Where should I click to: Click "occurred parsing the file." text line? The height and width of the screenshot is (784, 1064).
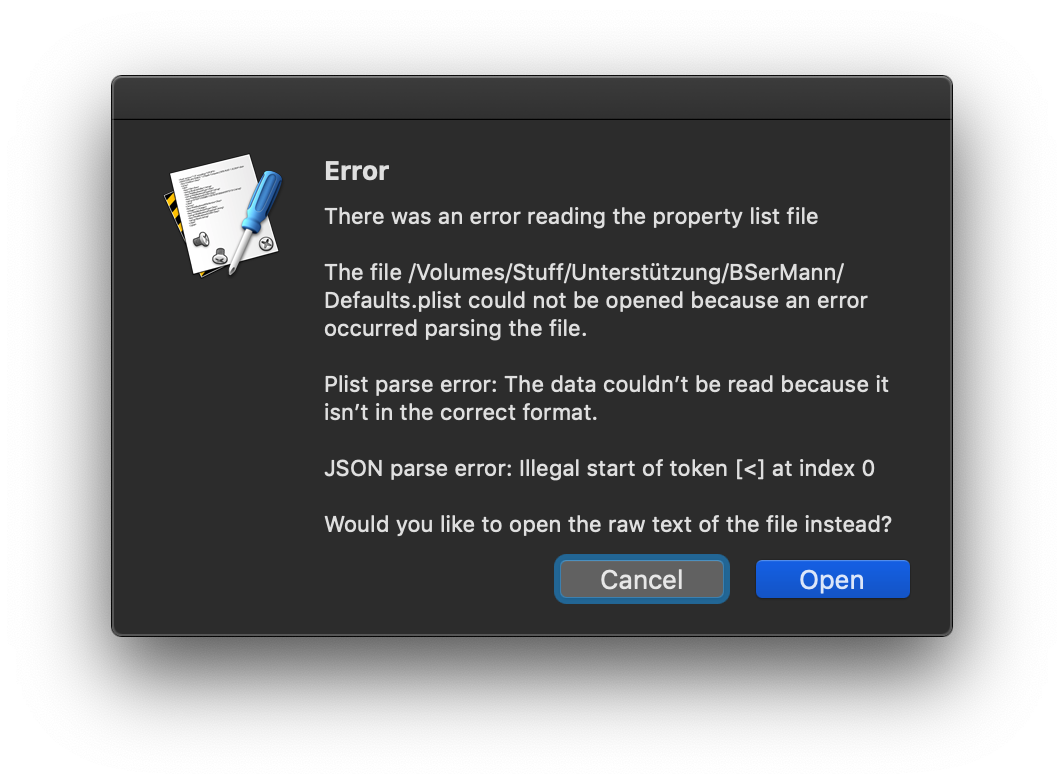click(x=455, y=328)
